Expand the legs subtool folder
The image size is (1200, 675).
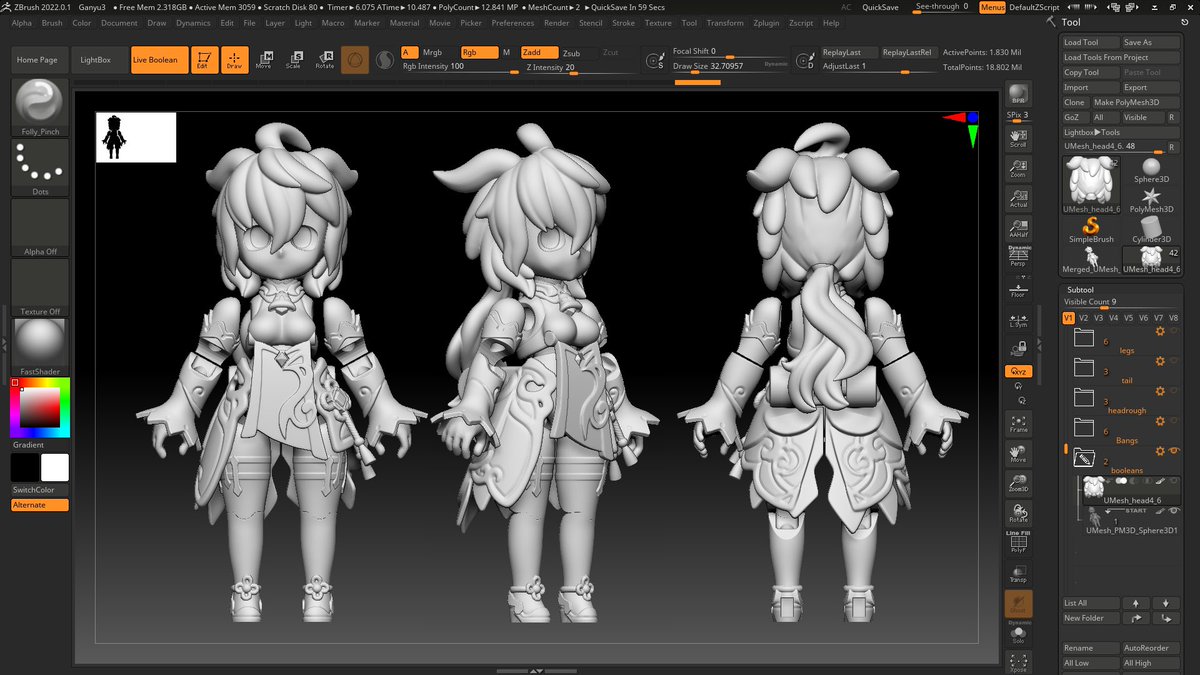pos(1084,337)
